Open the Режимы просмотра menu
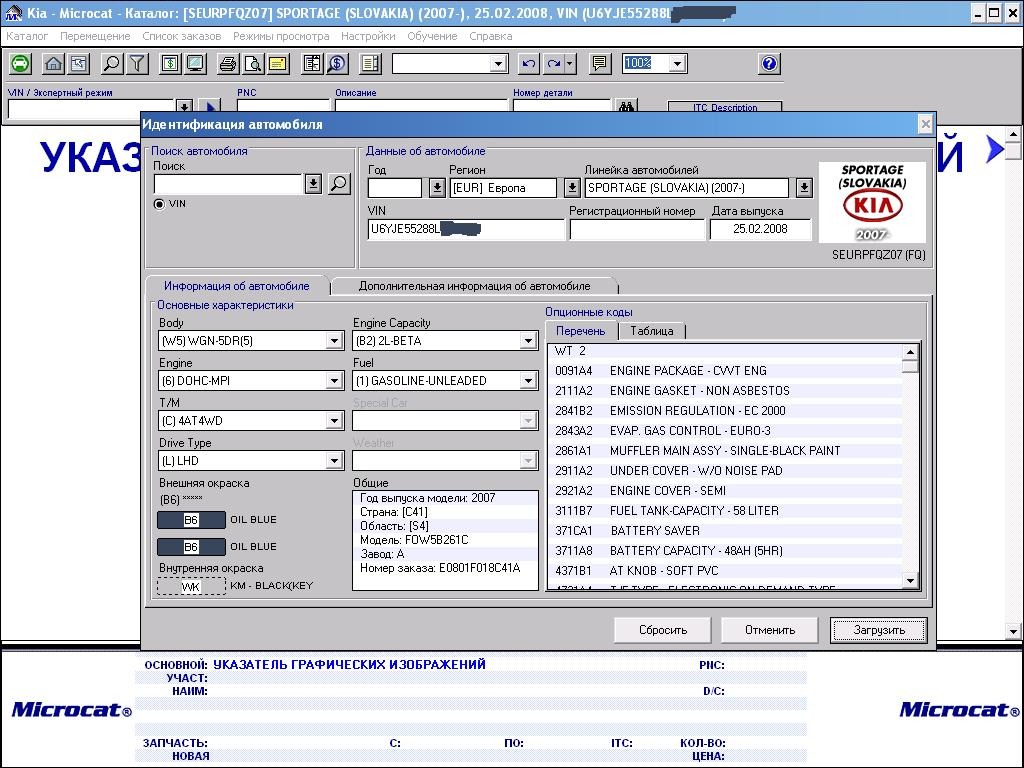1024x768 pixels. click(x=281, y=36)
